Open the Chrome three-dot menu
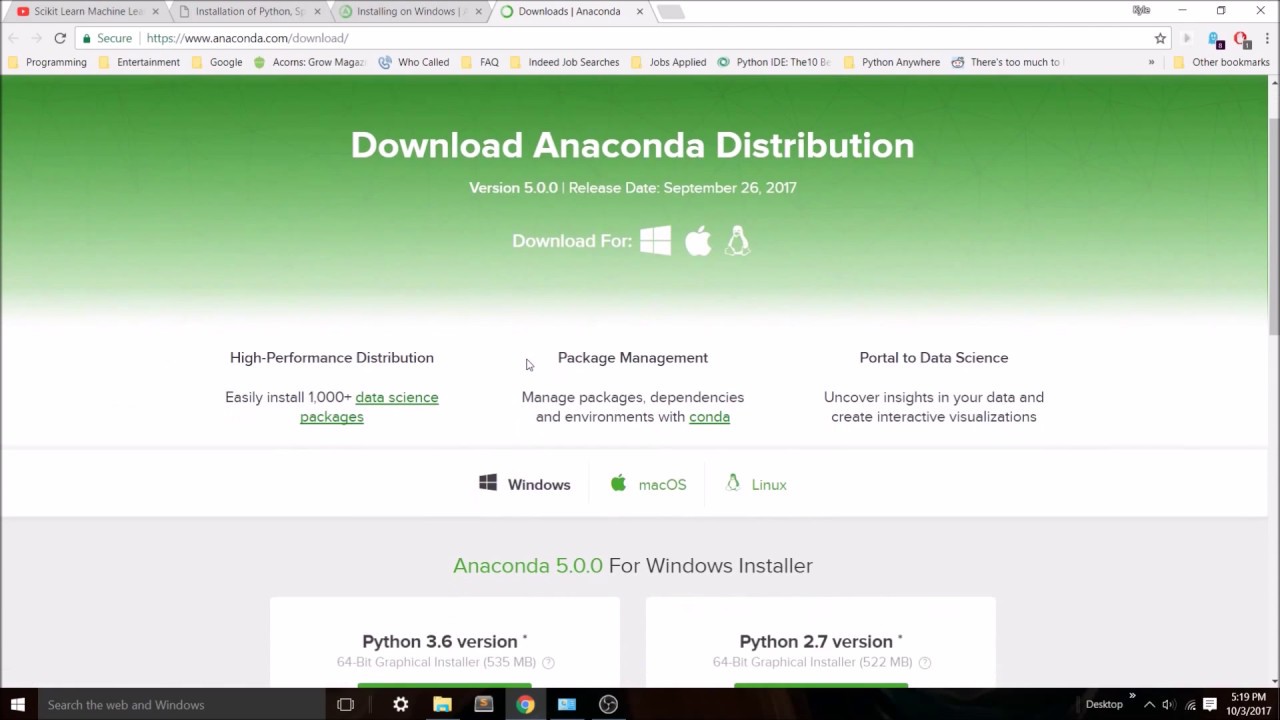1280x720 pixels. tap(1266, 38)
